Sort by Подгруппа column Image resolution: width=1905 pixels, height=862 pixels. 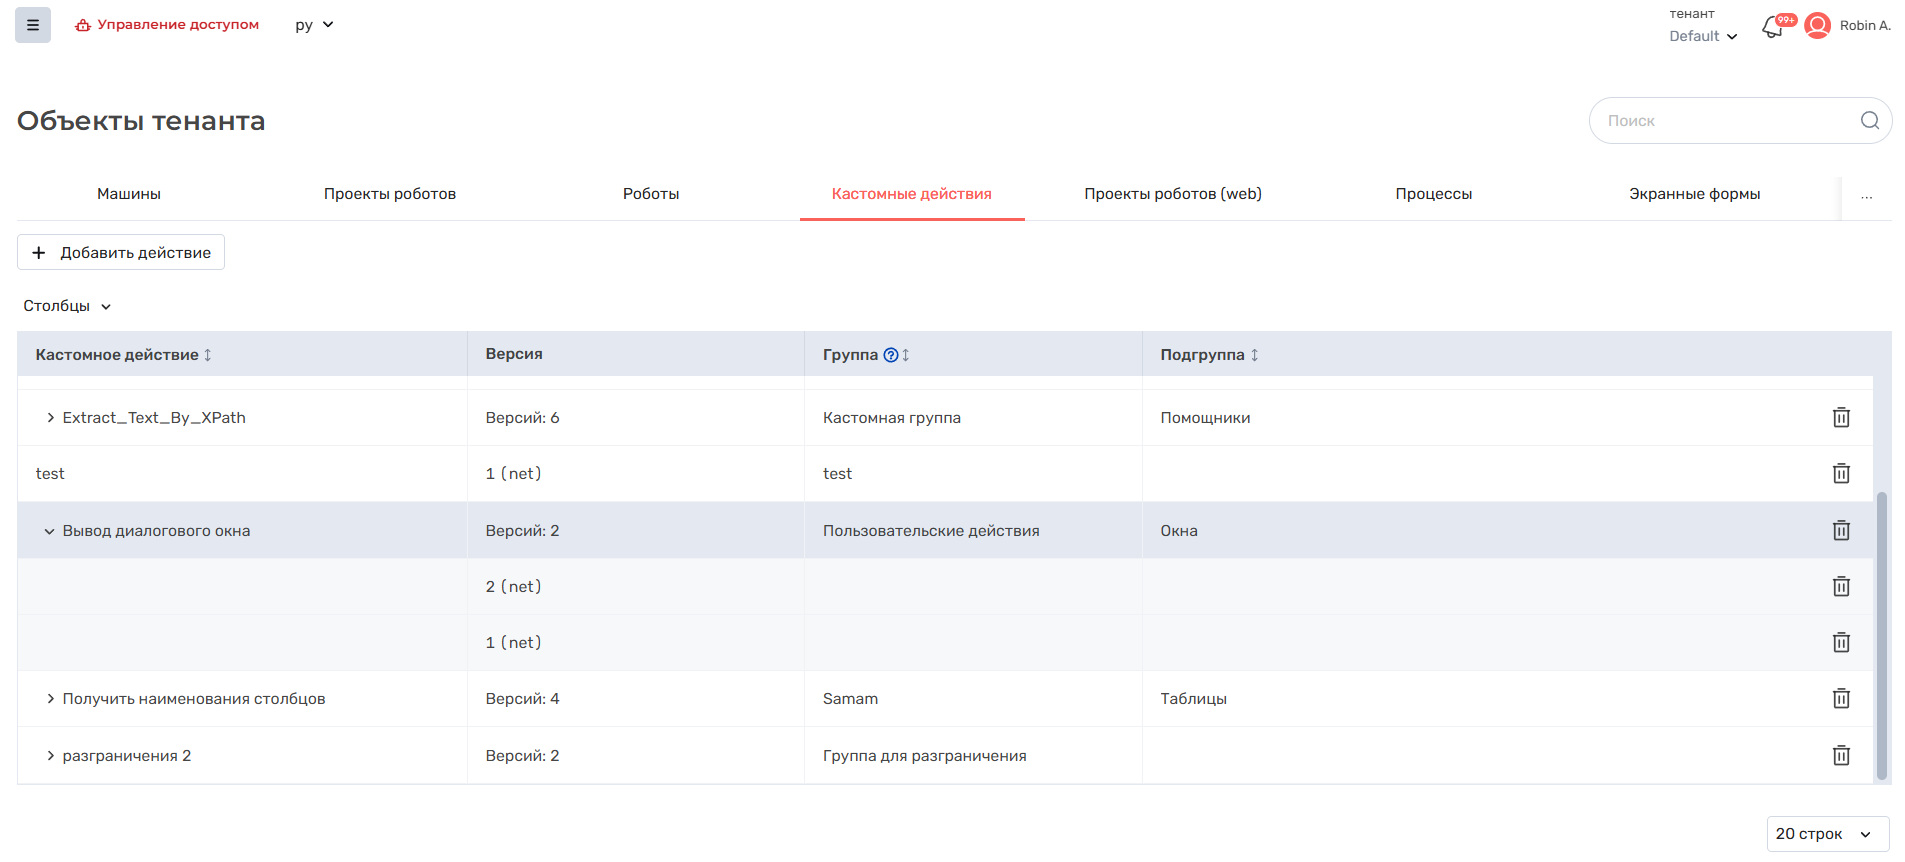pos(1254,355)
